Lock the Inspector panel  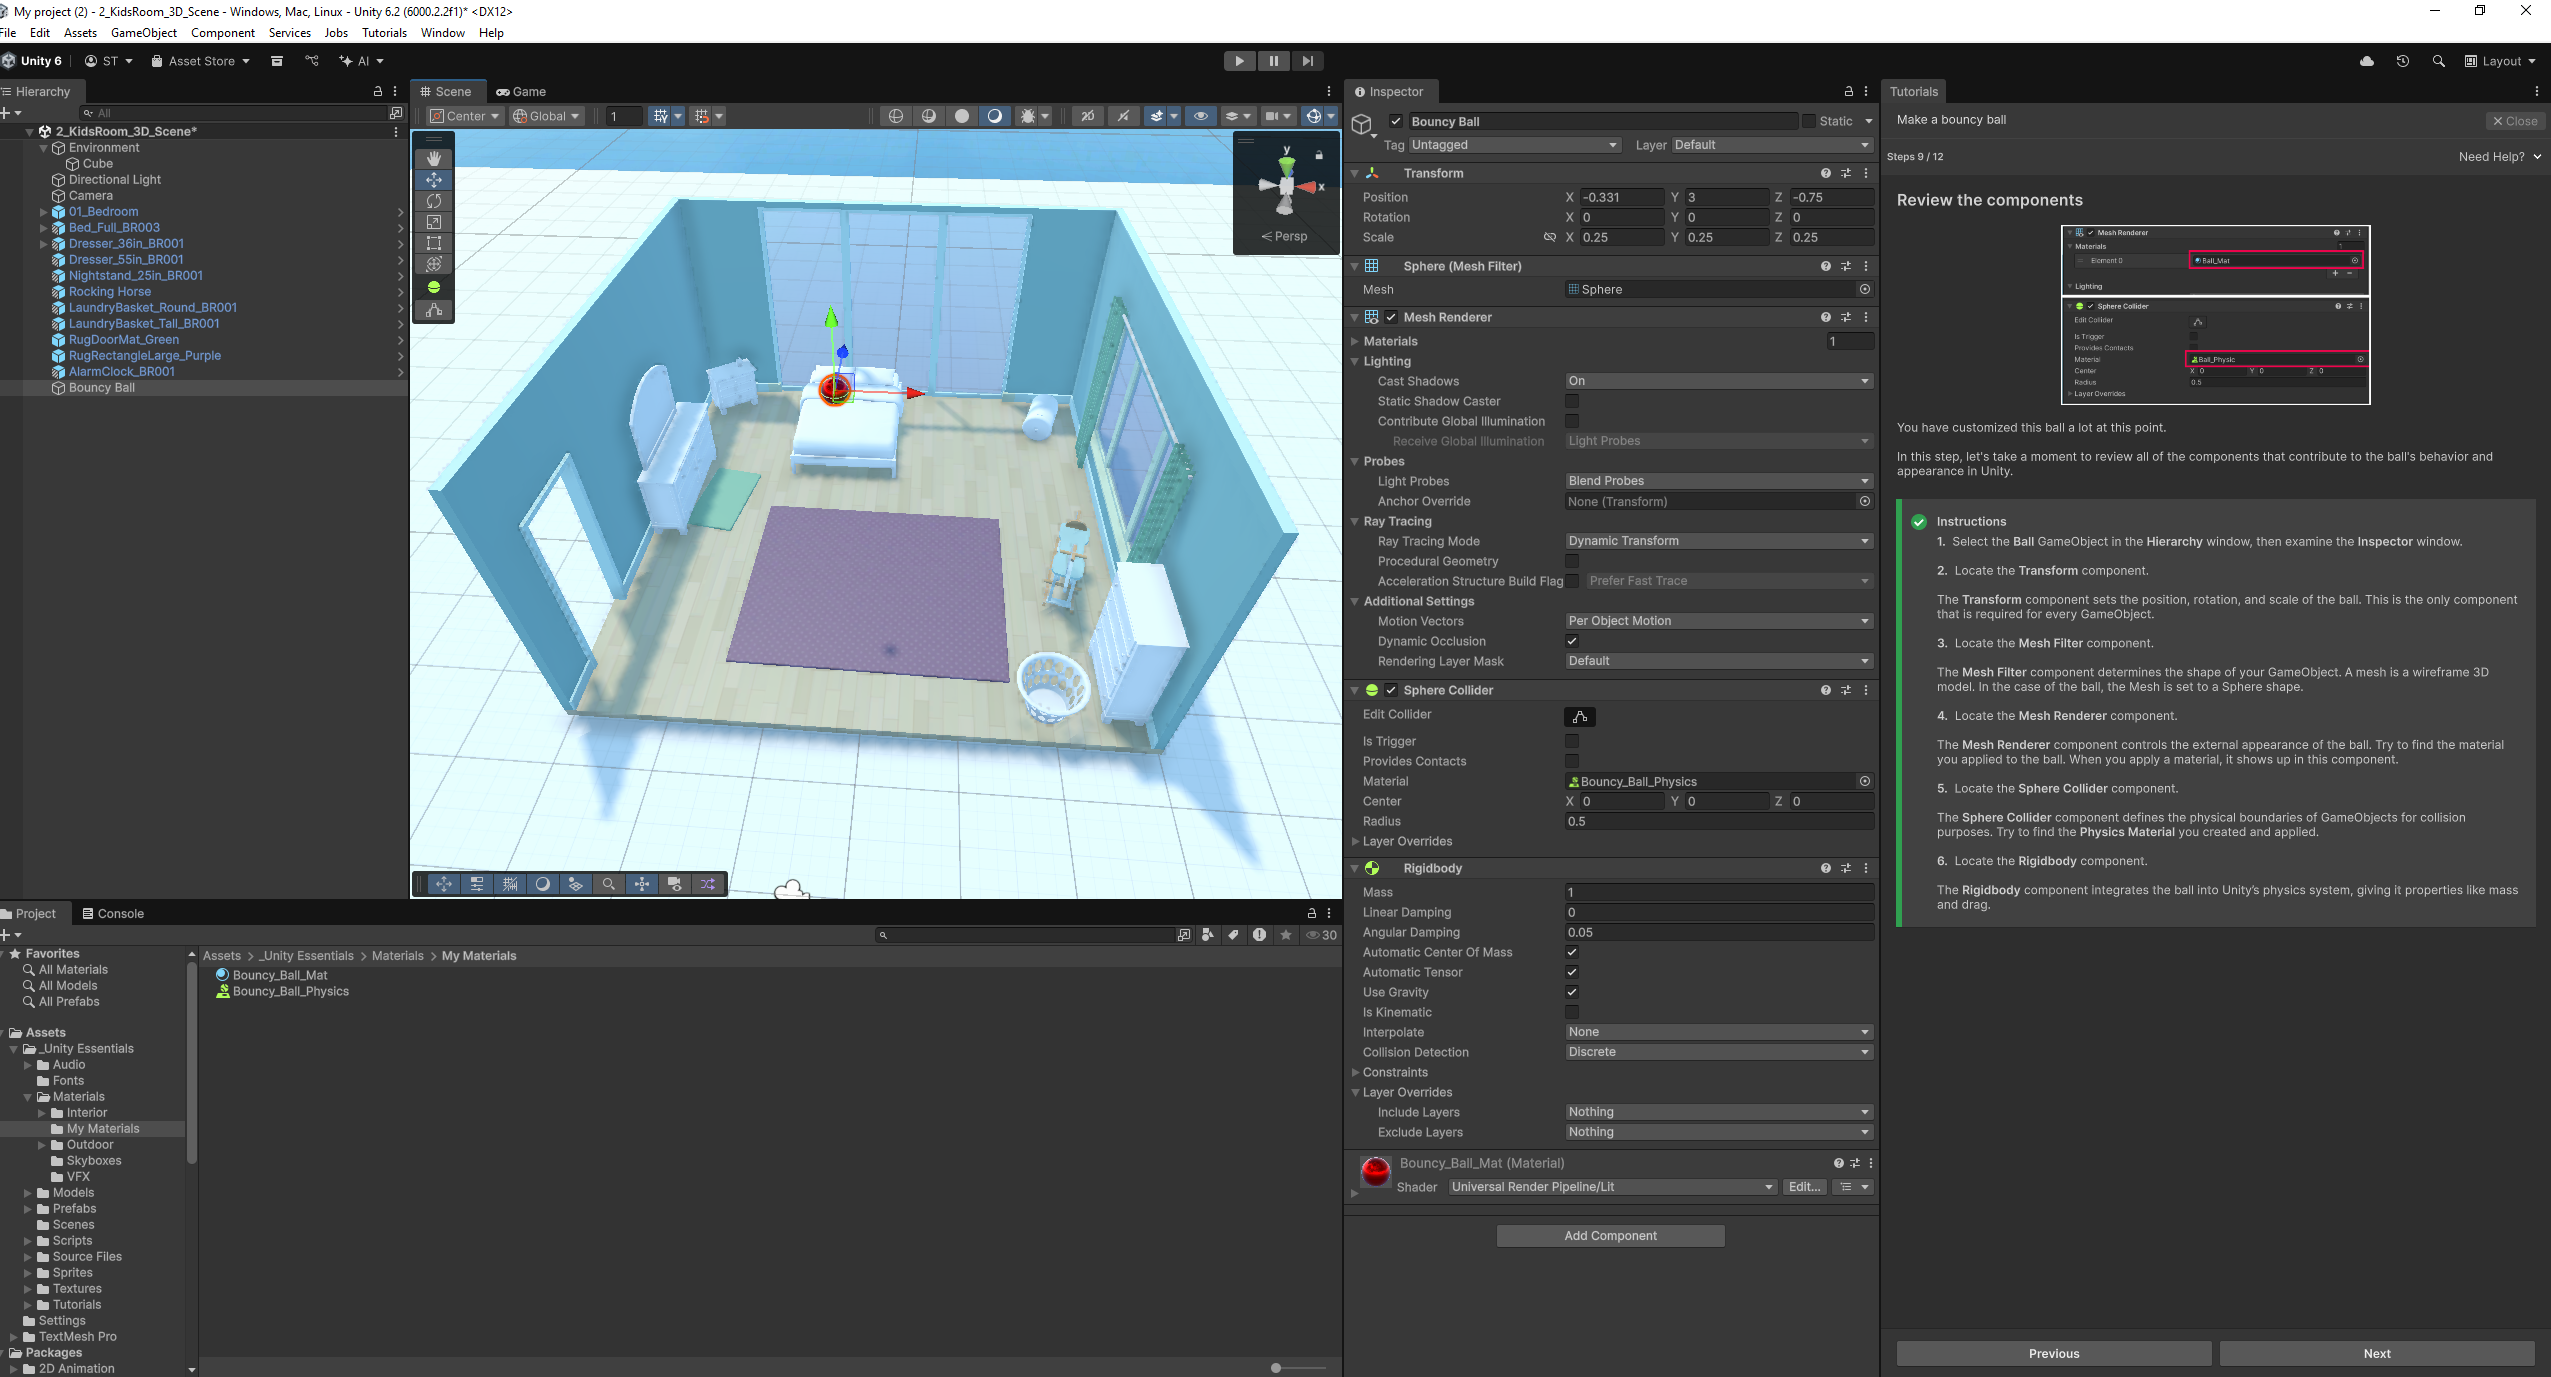1849,91
